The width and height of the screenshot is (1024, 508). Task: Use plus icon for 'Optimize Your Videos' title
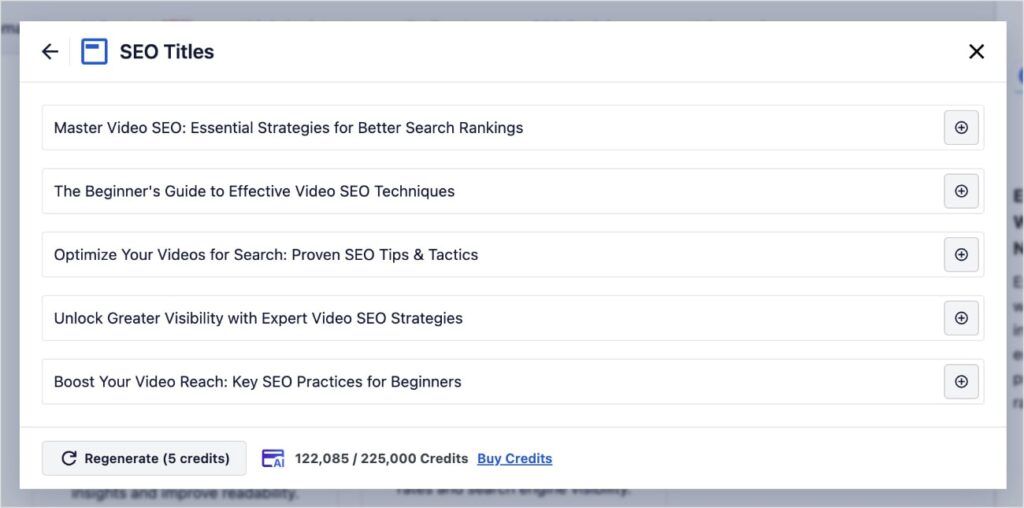coord(961,255)
